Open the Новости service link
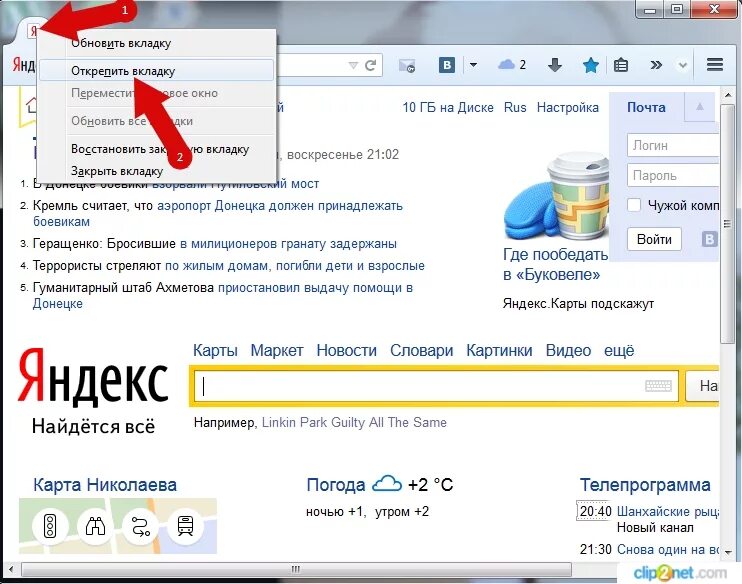Screen dimensions: 742x584 [x=346, y=350]
